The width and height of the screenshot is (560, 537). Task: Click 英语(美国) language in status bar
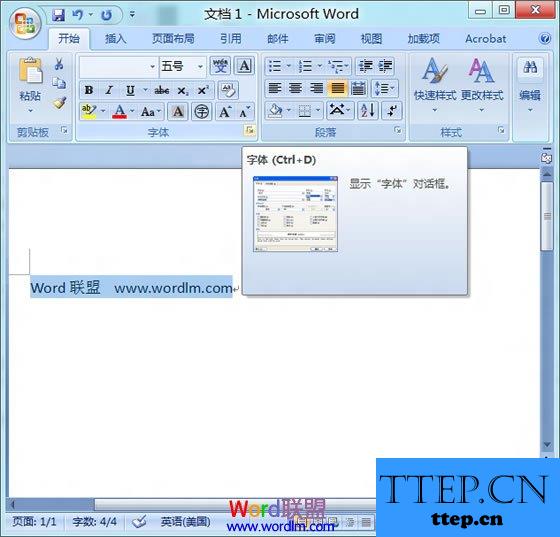point(185,522)
